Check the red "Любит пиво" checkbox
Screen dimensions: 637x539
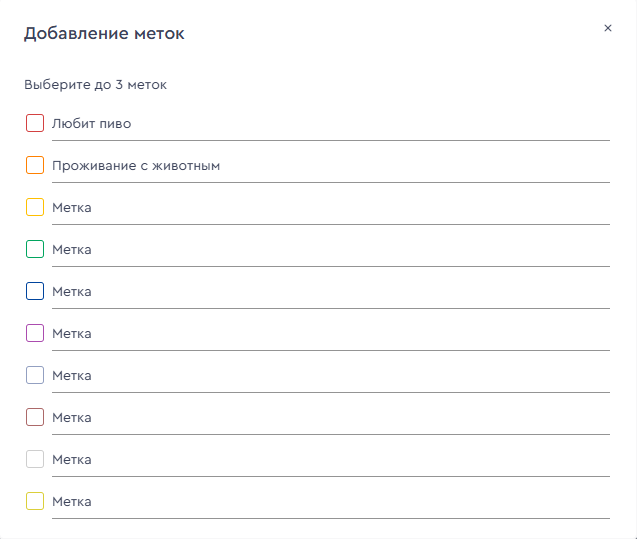(x=35, y=123)
